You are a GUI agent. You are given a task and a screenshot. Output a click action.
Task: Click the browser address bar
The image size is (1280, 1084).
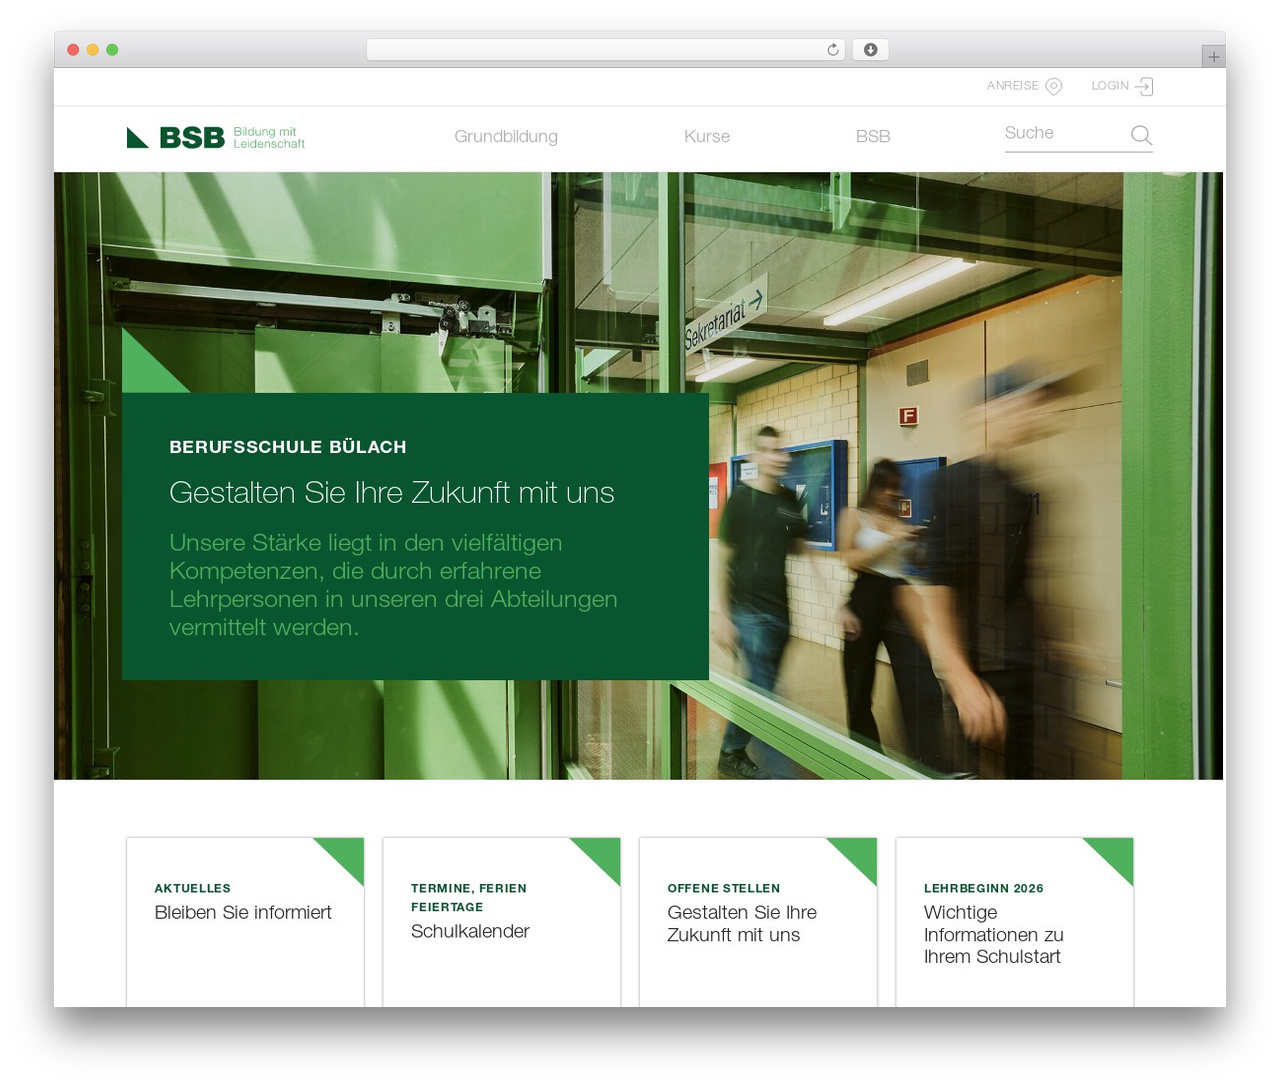(x=605, y=50)
